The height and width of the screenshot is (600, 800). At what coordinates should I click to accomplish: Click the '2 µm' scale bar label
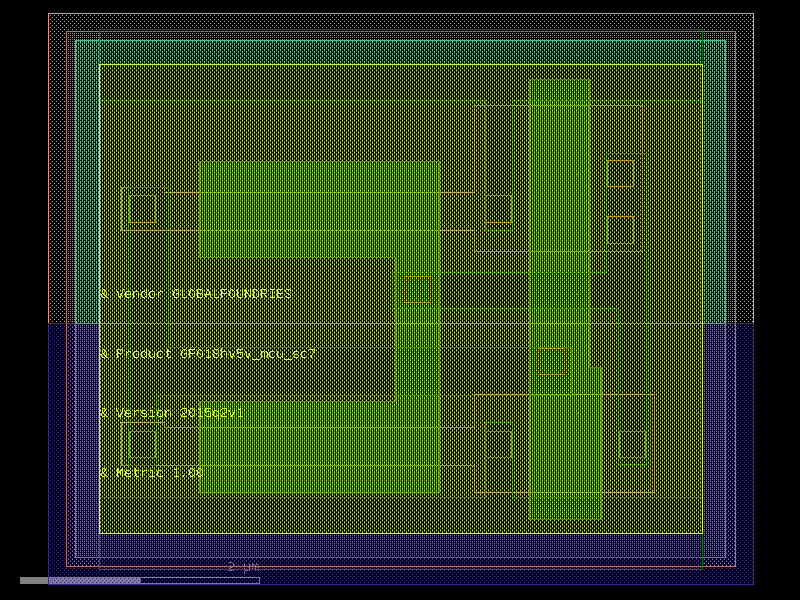tap(243, 567)
